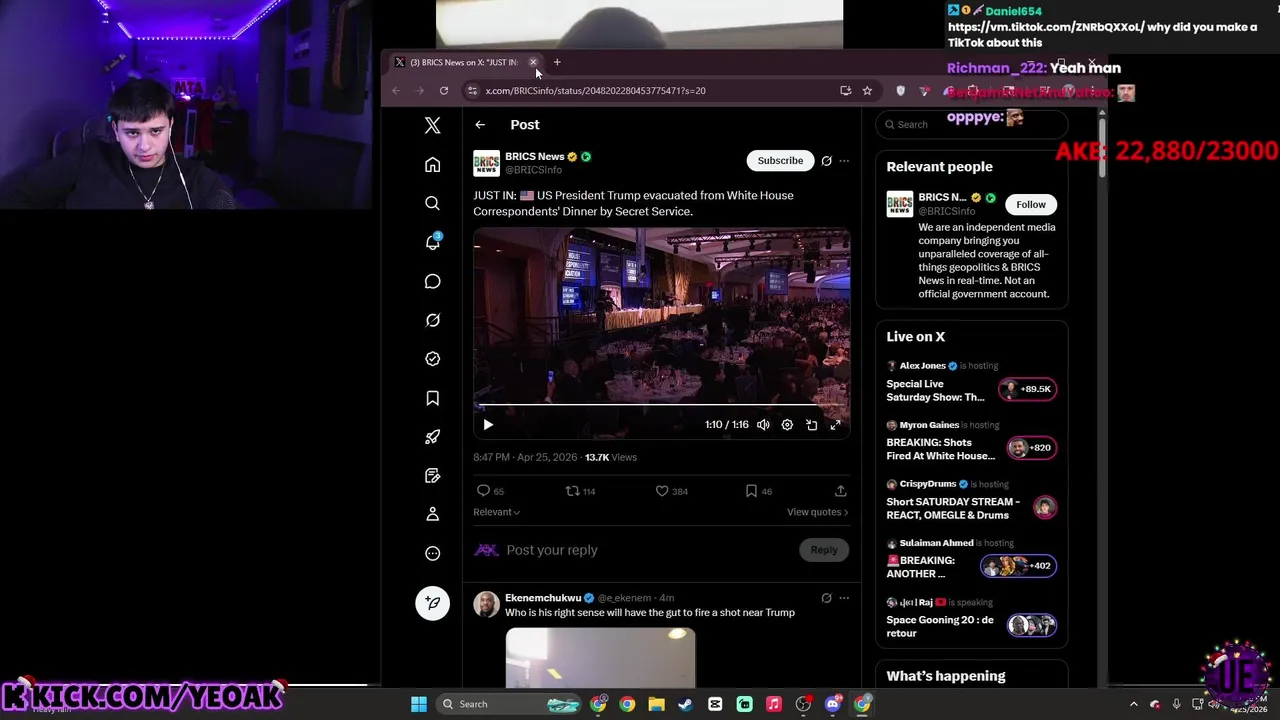Screen dimensions: 1280x720
Task: Click the 13.7K Views count
Action: [x=611, y=457]
